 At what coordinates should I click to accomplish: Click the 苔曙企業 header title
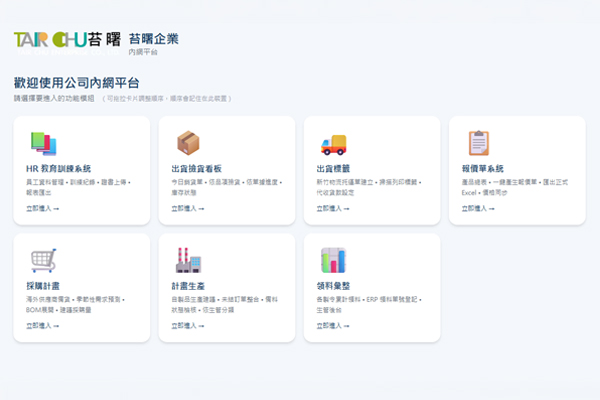click(x=153, y=39)
